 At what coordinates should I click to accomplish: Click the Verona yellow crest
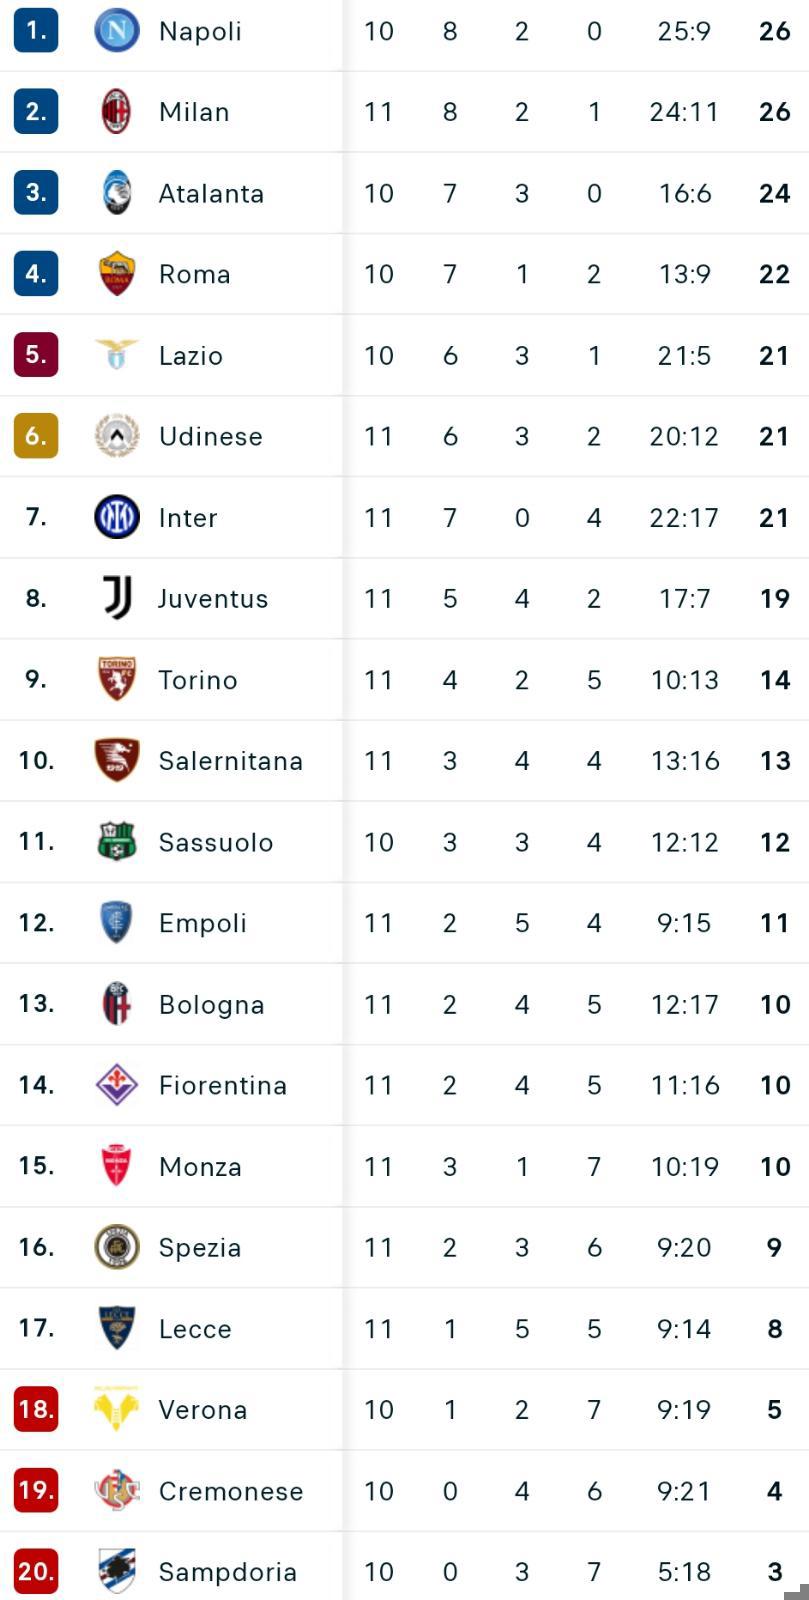(117, 1409)
